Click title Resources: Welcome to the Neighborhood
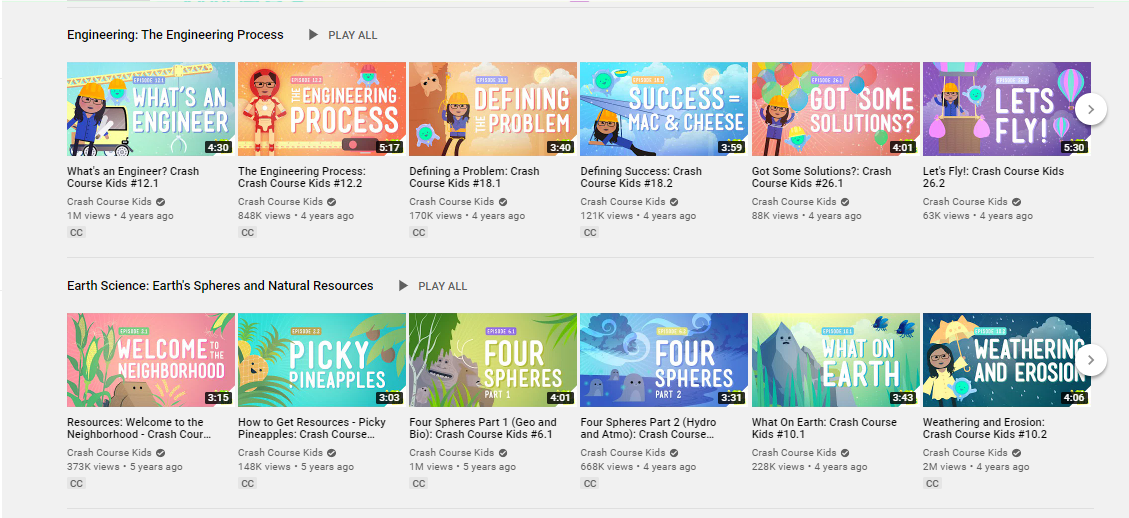 (x=140, y=428)
